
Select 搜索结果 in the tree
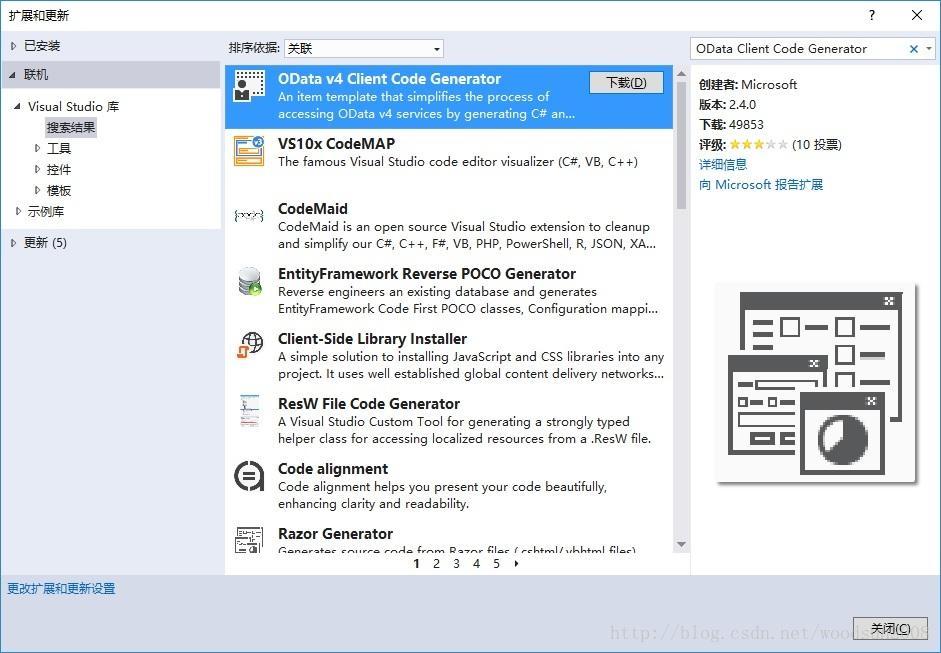[x=71, y=127]
